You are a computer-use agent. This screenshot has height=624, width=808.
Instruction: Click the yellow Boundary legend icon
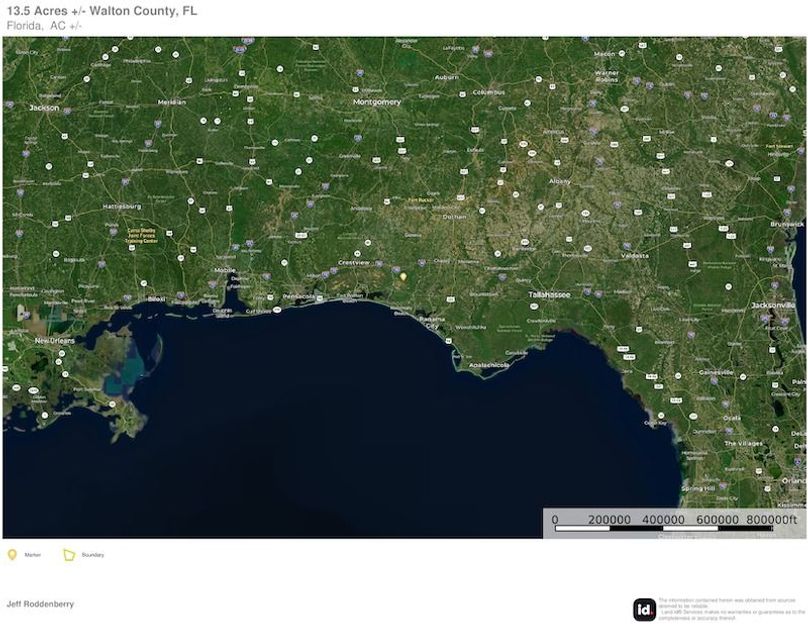tap(69, 554)
